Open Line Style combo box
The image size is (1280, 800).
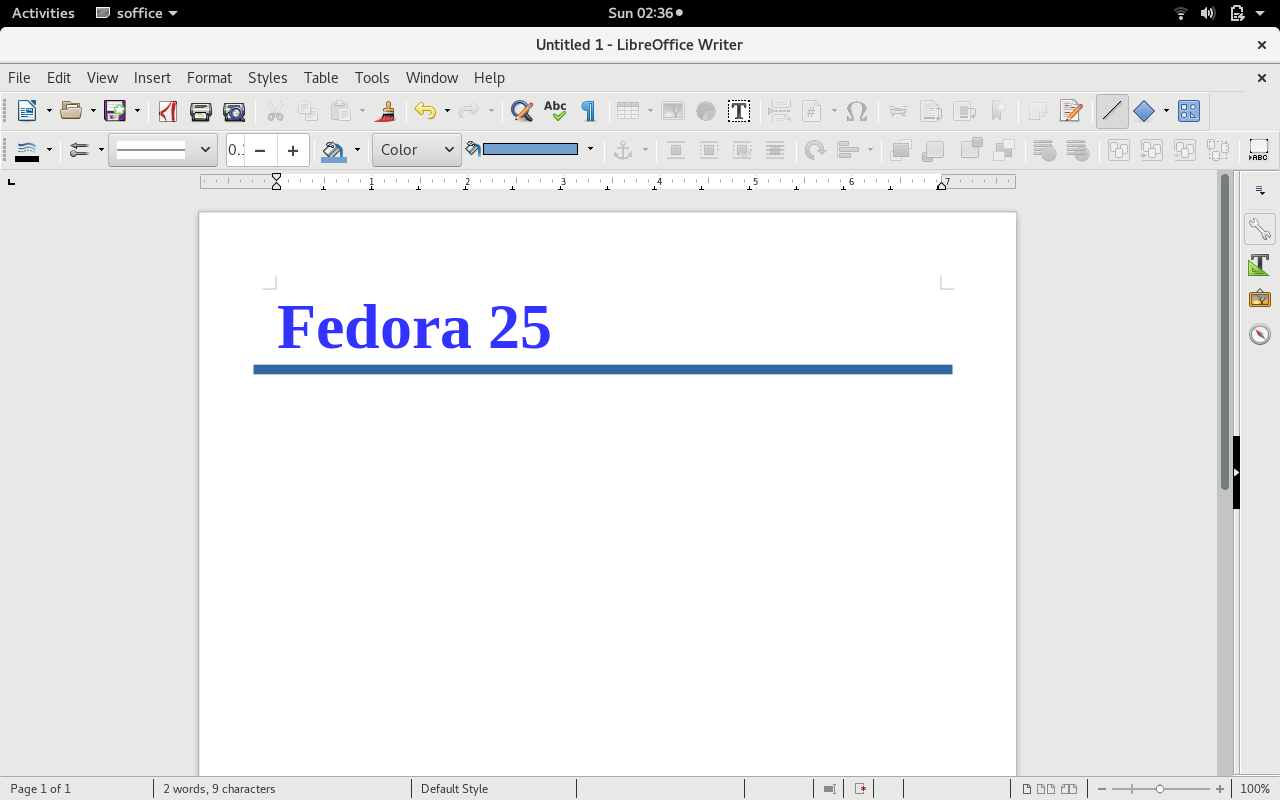tap(163, 150)
